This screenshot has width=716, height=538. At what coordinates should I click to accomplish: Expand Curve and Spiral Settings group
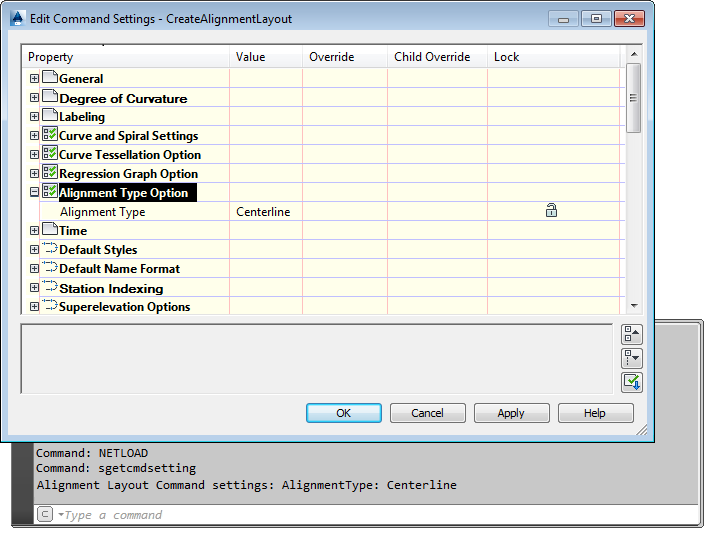click(34, 136)
